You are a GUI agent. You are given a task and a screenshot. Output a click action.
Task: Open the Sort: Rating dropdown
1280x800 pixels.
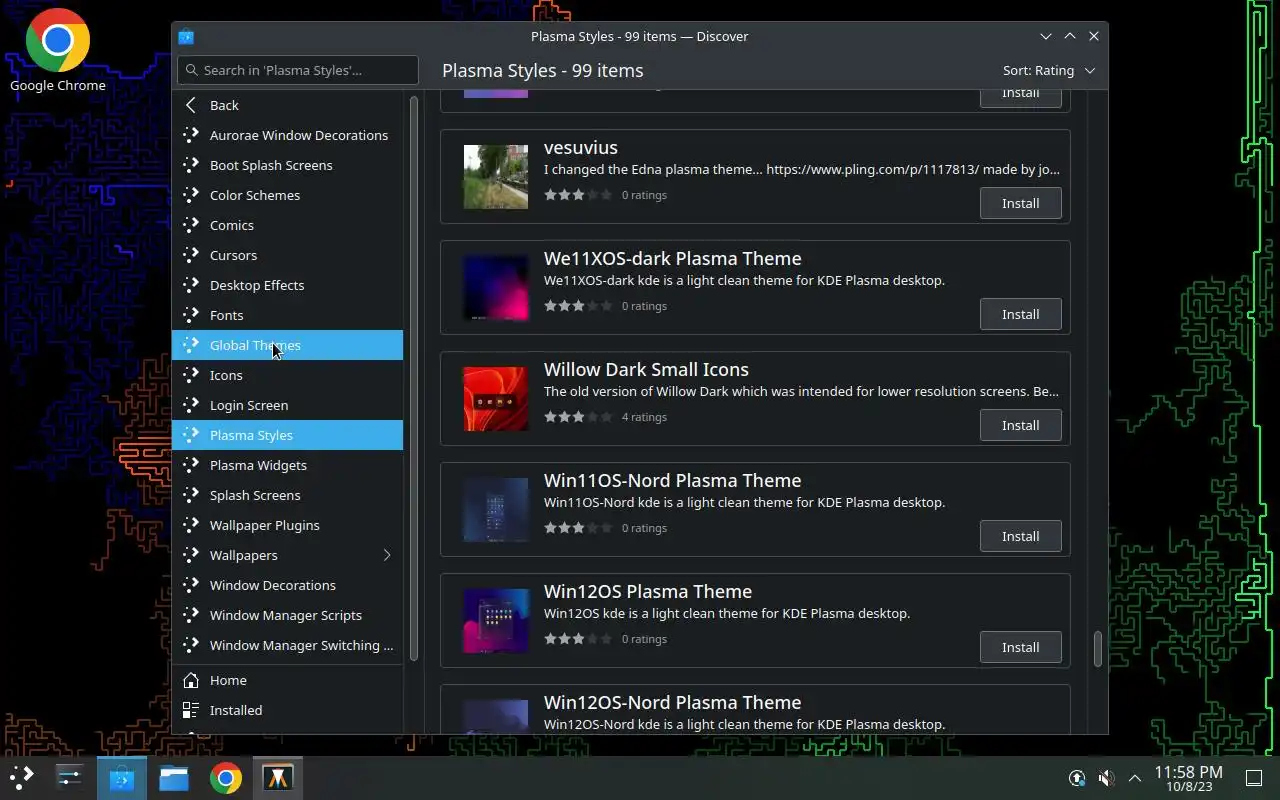click(1049, 70)
